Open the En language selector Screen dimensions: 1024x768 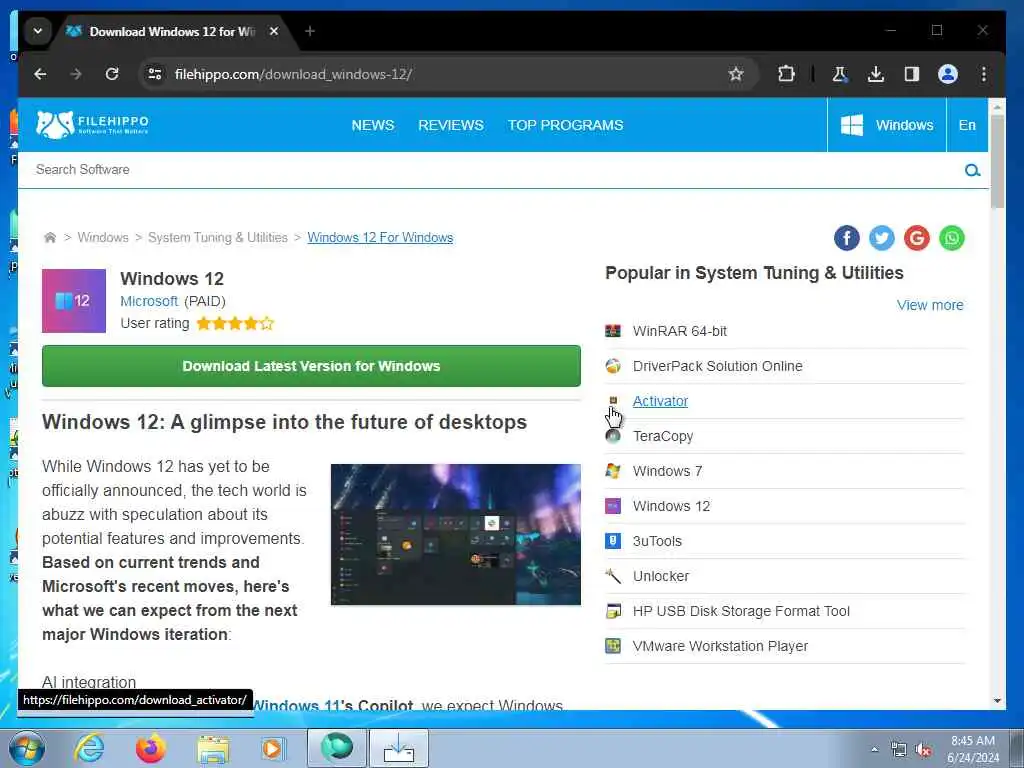pyautogui.click(x=967, y=125)
